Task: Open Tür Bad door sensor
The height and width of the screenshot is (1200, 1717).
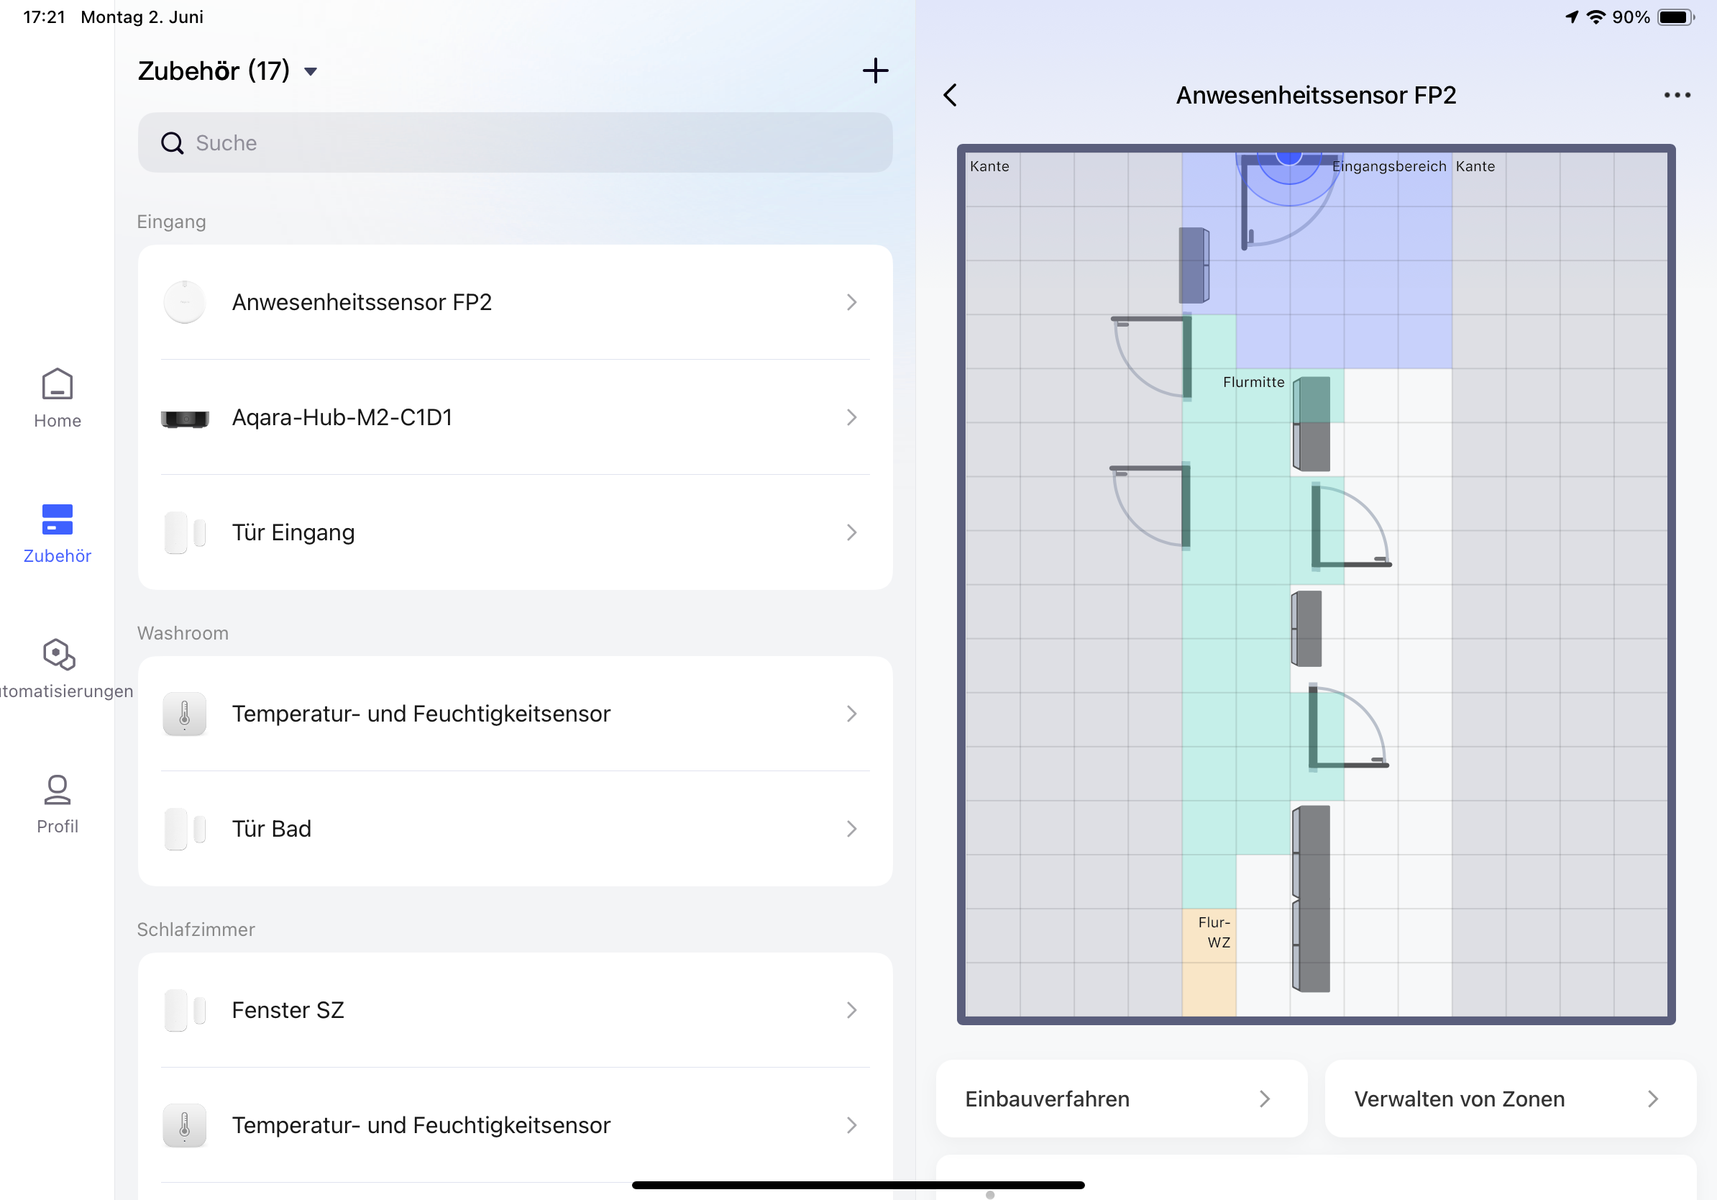Action: [x=515, y=829]
